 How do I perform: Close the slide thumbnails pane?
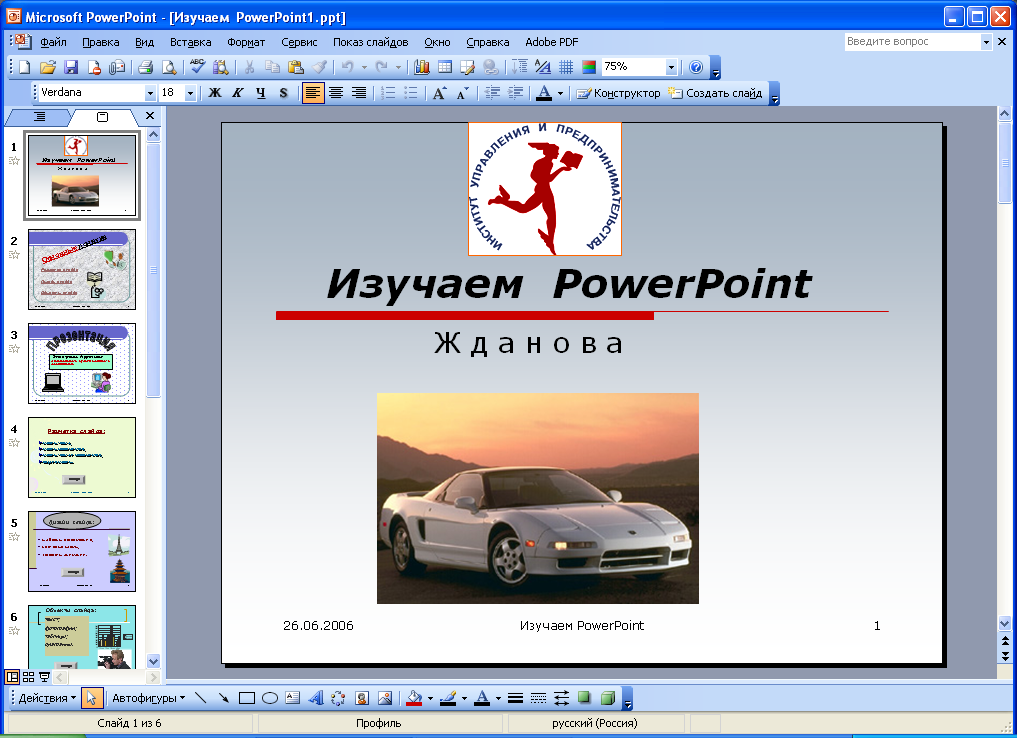pos(150,115)
